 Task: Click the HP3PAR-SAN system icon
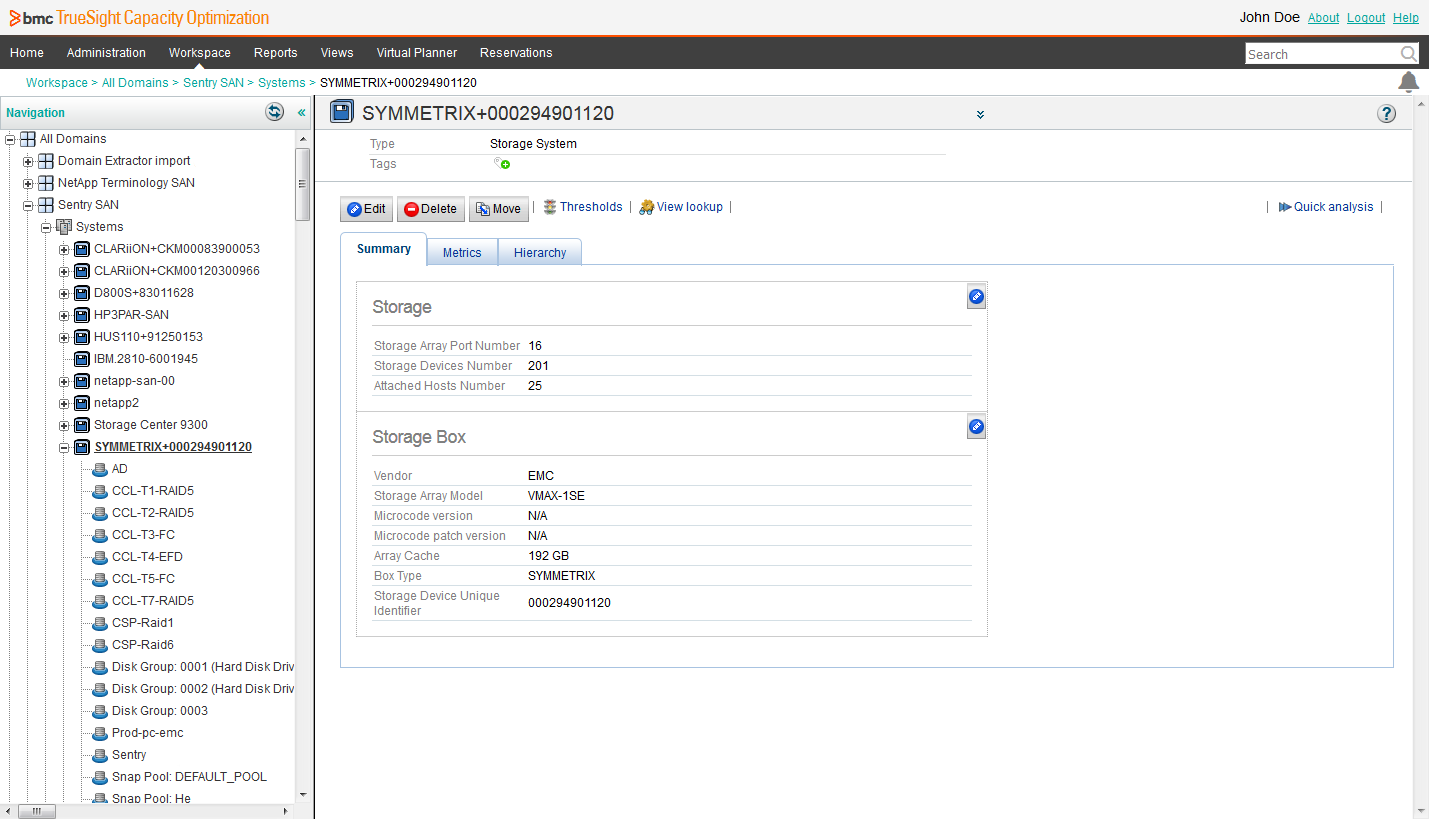[x=82, y=315]
